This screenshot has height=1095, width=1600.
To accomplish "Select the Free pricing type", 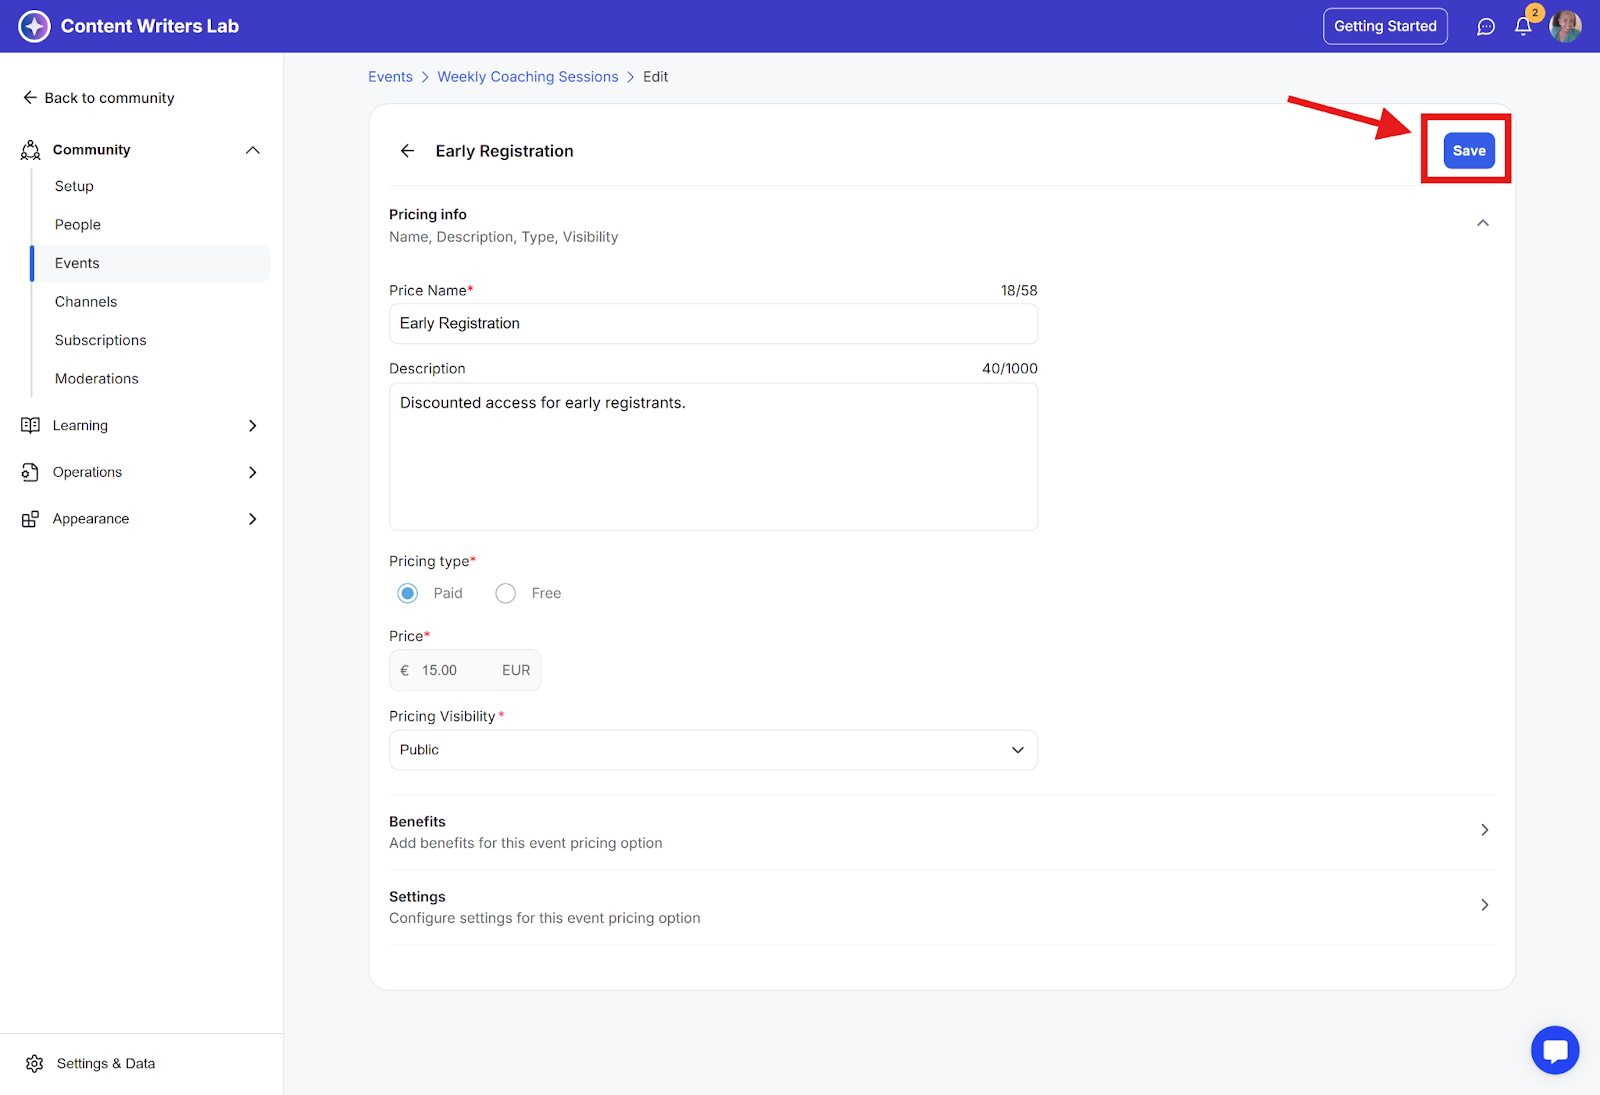I will [x=506, y=593].
